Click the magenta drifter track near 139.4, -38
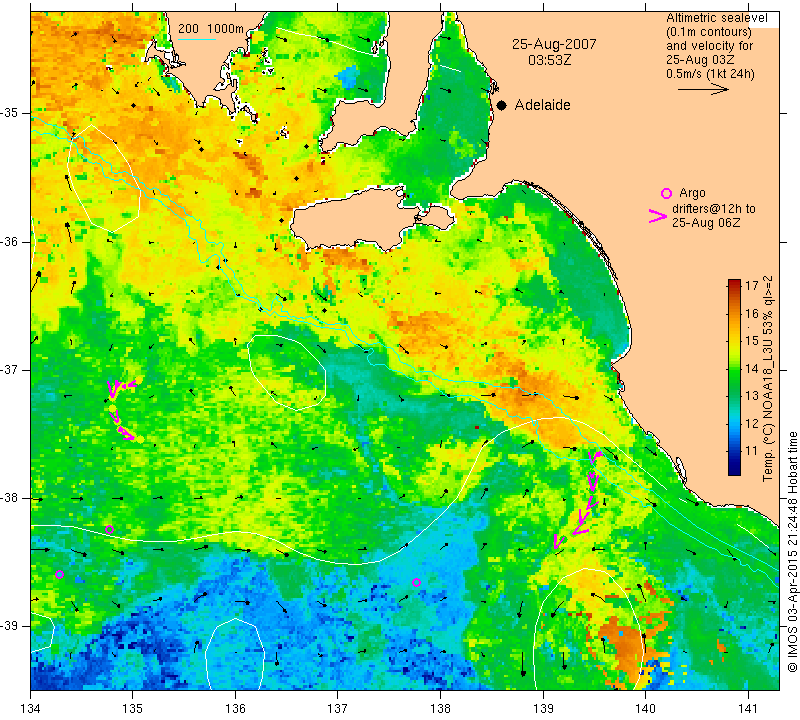 (578, 500)
